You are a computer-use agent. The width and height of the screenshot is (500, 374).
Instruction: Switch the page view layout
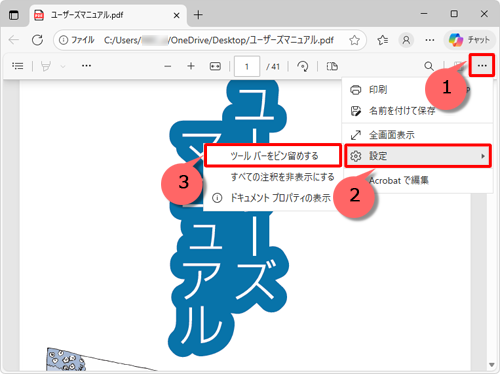[x=332, y=66]
